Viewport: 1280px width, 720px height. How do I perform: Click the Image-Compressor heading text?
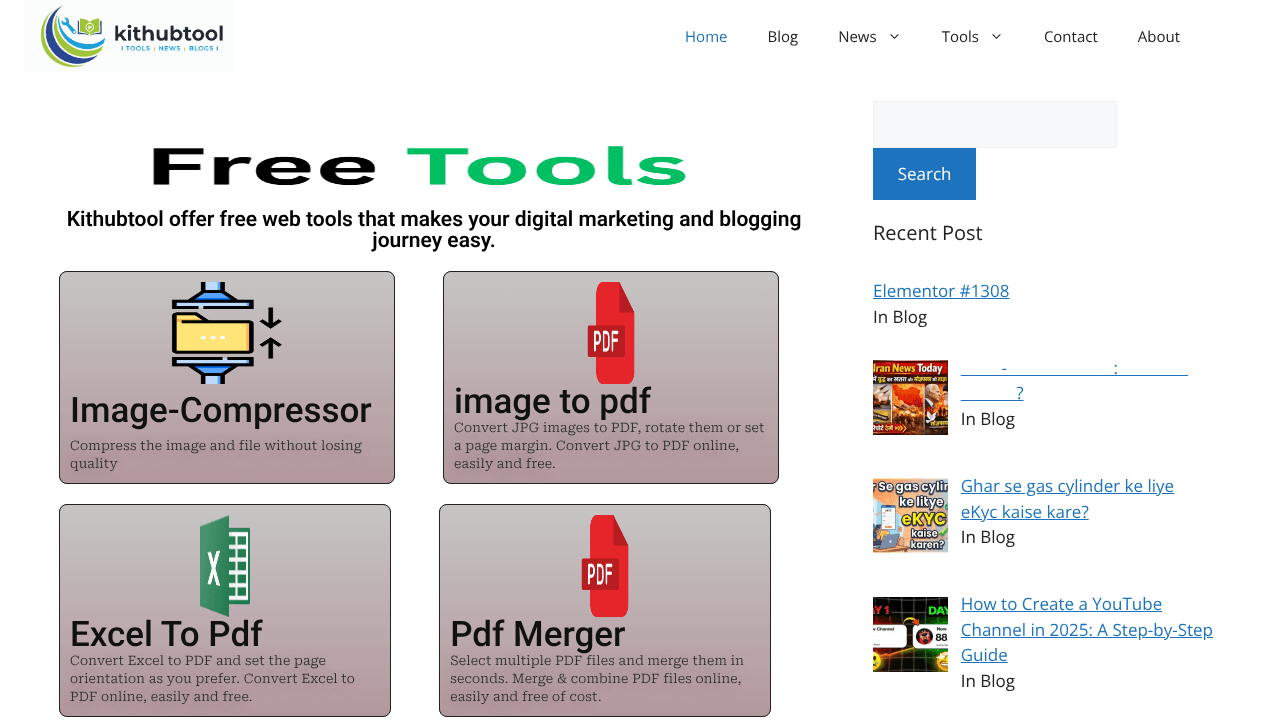(x=220, y=410)
